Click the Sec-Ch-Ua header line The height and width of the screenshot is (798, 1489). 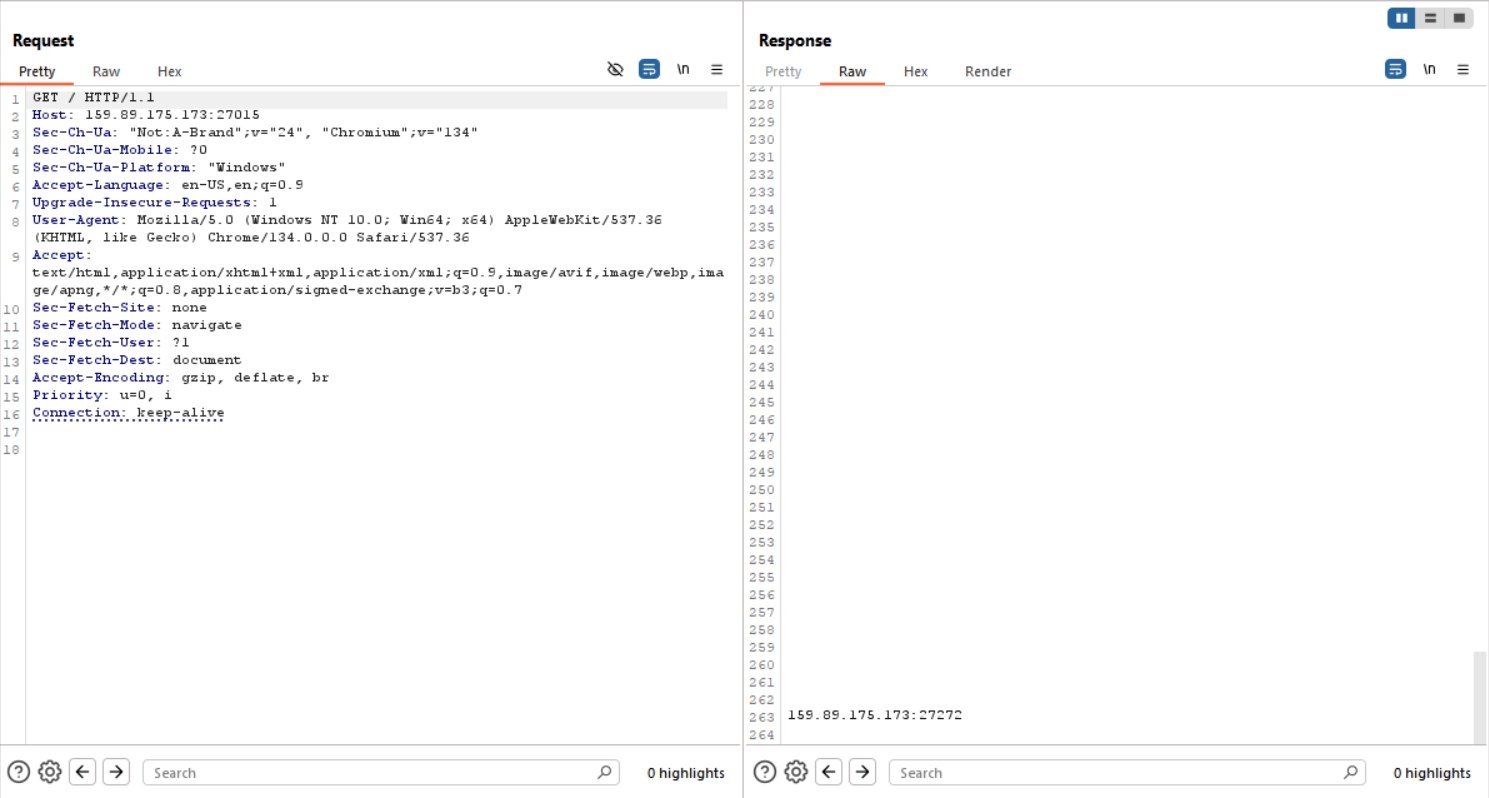point(255,132)
